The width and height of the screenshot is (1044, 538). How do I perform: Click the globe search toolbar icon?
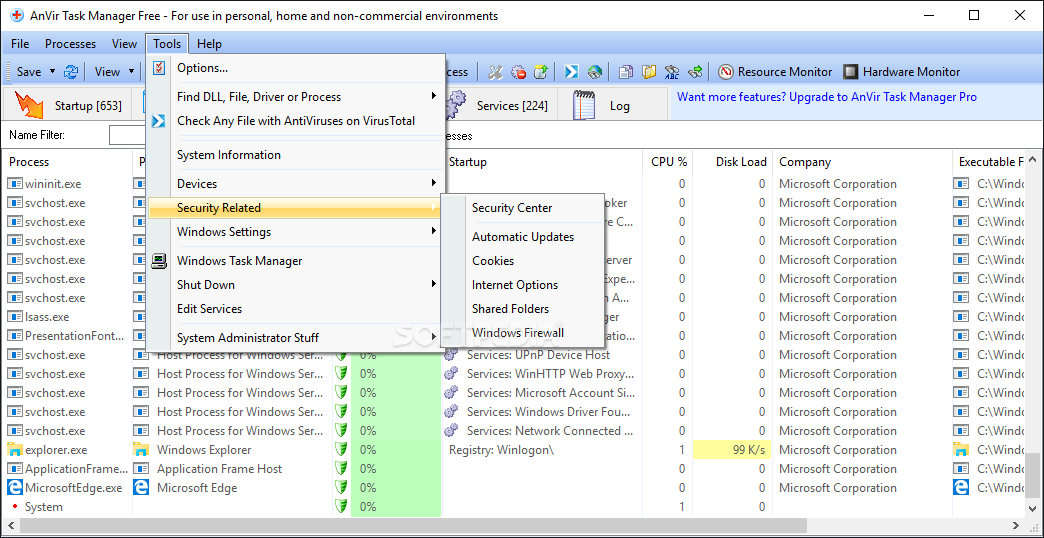pos(595,72)
